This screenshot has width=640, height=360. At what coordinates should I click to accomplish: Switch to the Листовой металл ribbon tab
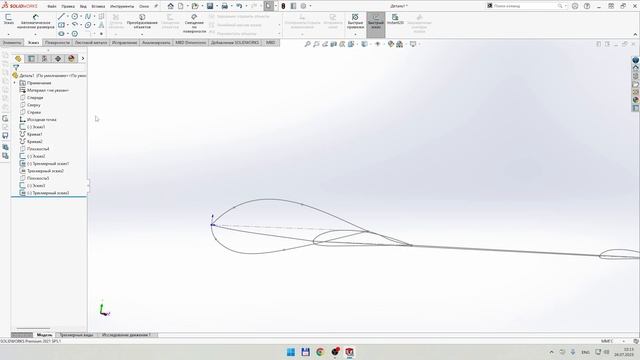(91, 42)
